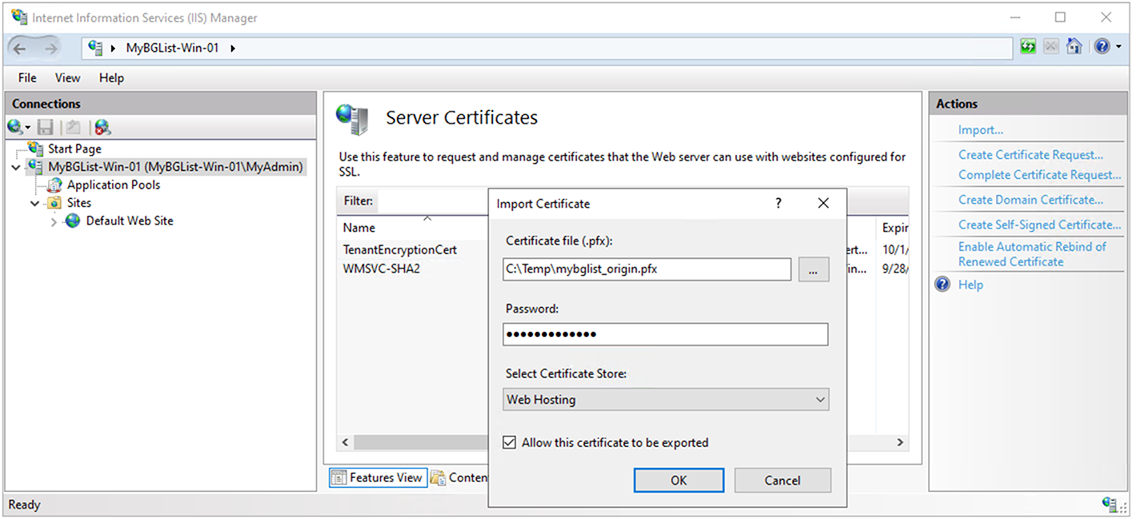The height and width of the screenshot is (519, 1133).
Task: Click the address bar arrow after MyBGList-Win-01
Action: [233, 48]
